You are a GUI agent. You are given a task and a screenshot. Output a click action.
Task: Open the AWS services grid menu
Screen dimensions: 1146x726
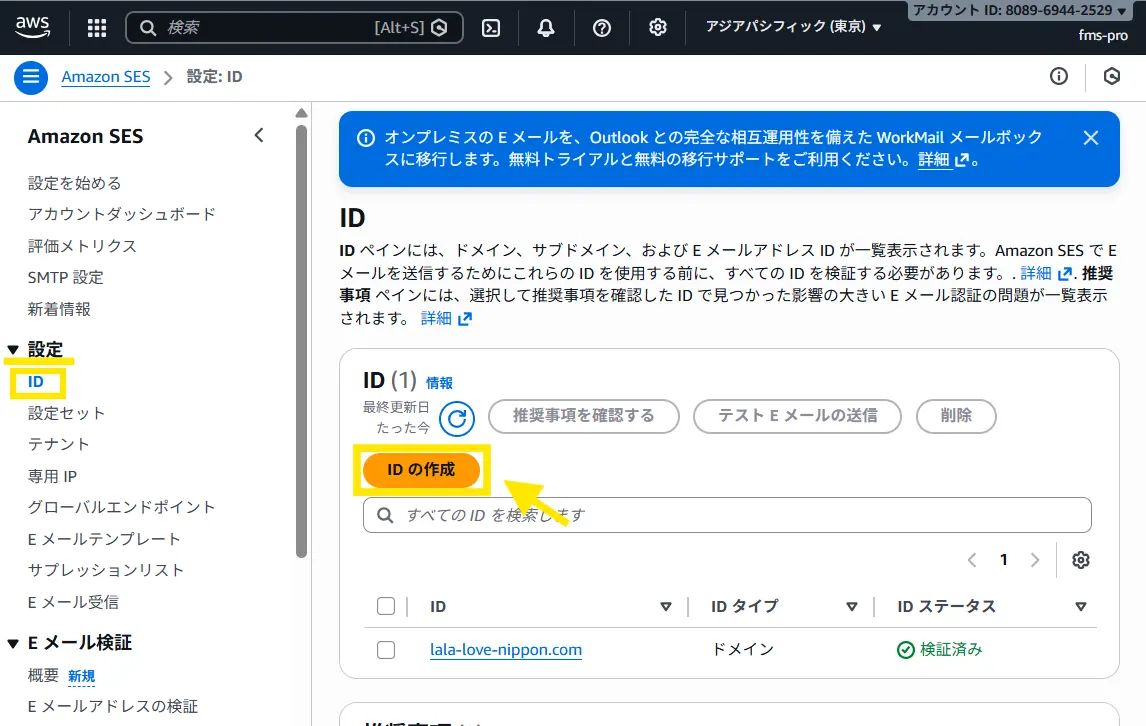(97, 28)
